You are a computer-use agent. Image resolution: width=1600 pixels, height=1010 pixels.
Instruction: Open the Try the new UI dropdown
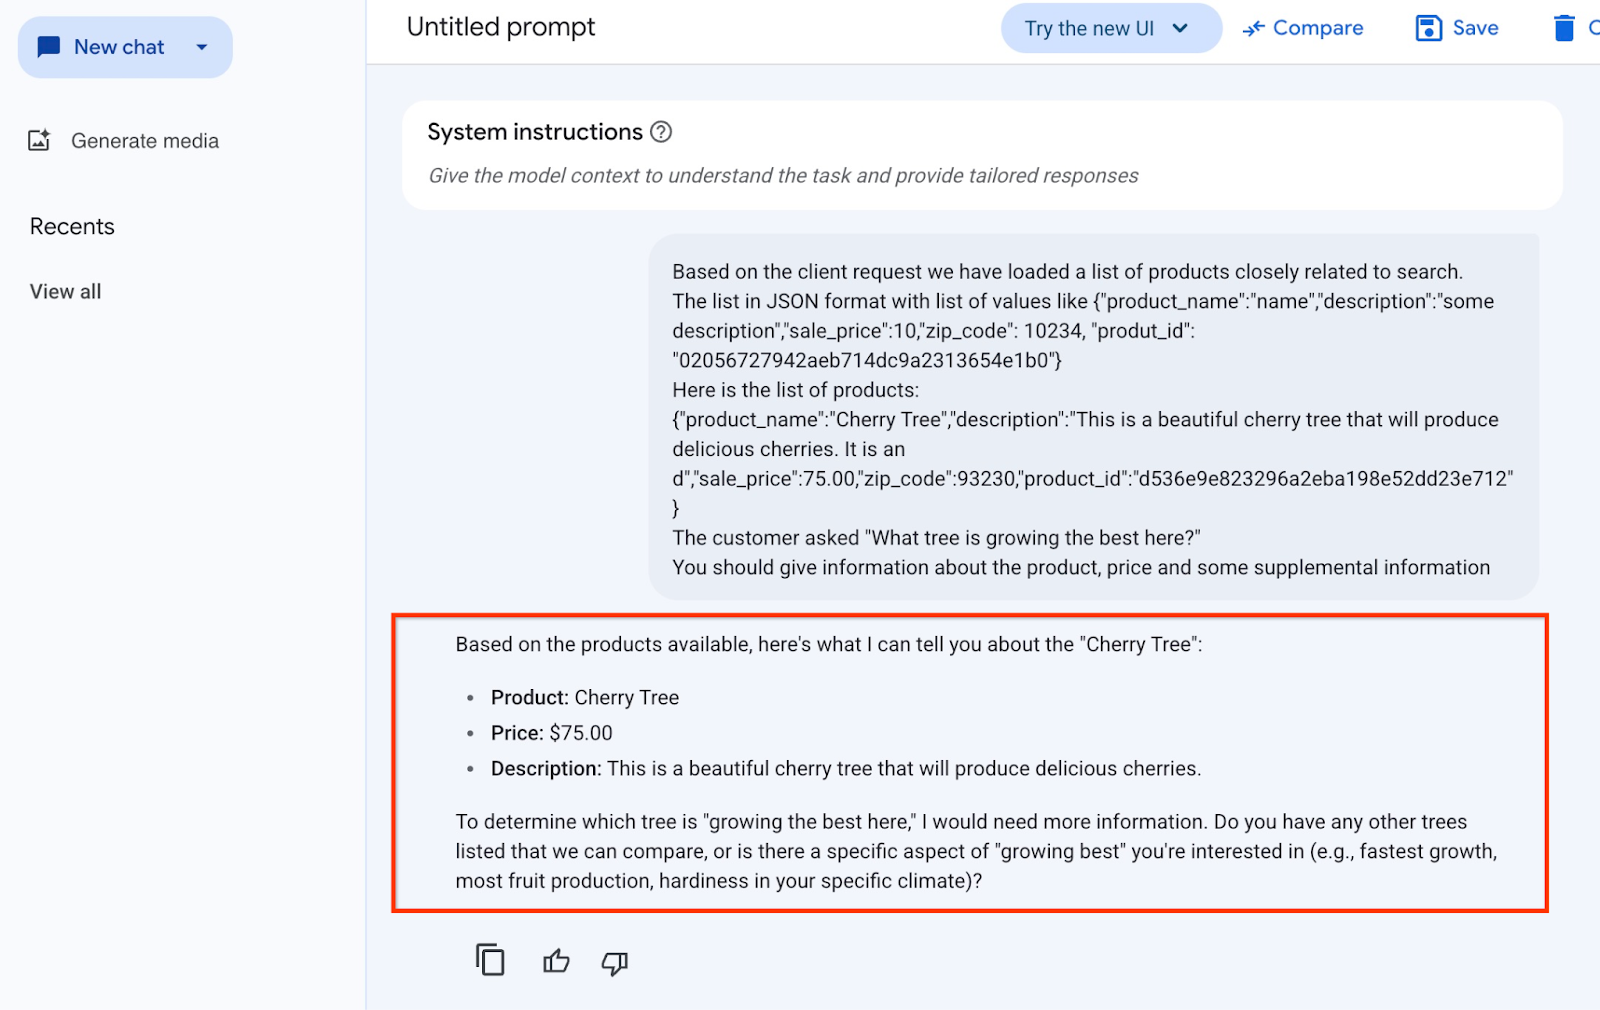[x=1180, y=28]
